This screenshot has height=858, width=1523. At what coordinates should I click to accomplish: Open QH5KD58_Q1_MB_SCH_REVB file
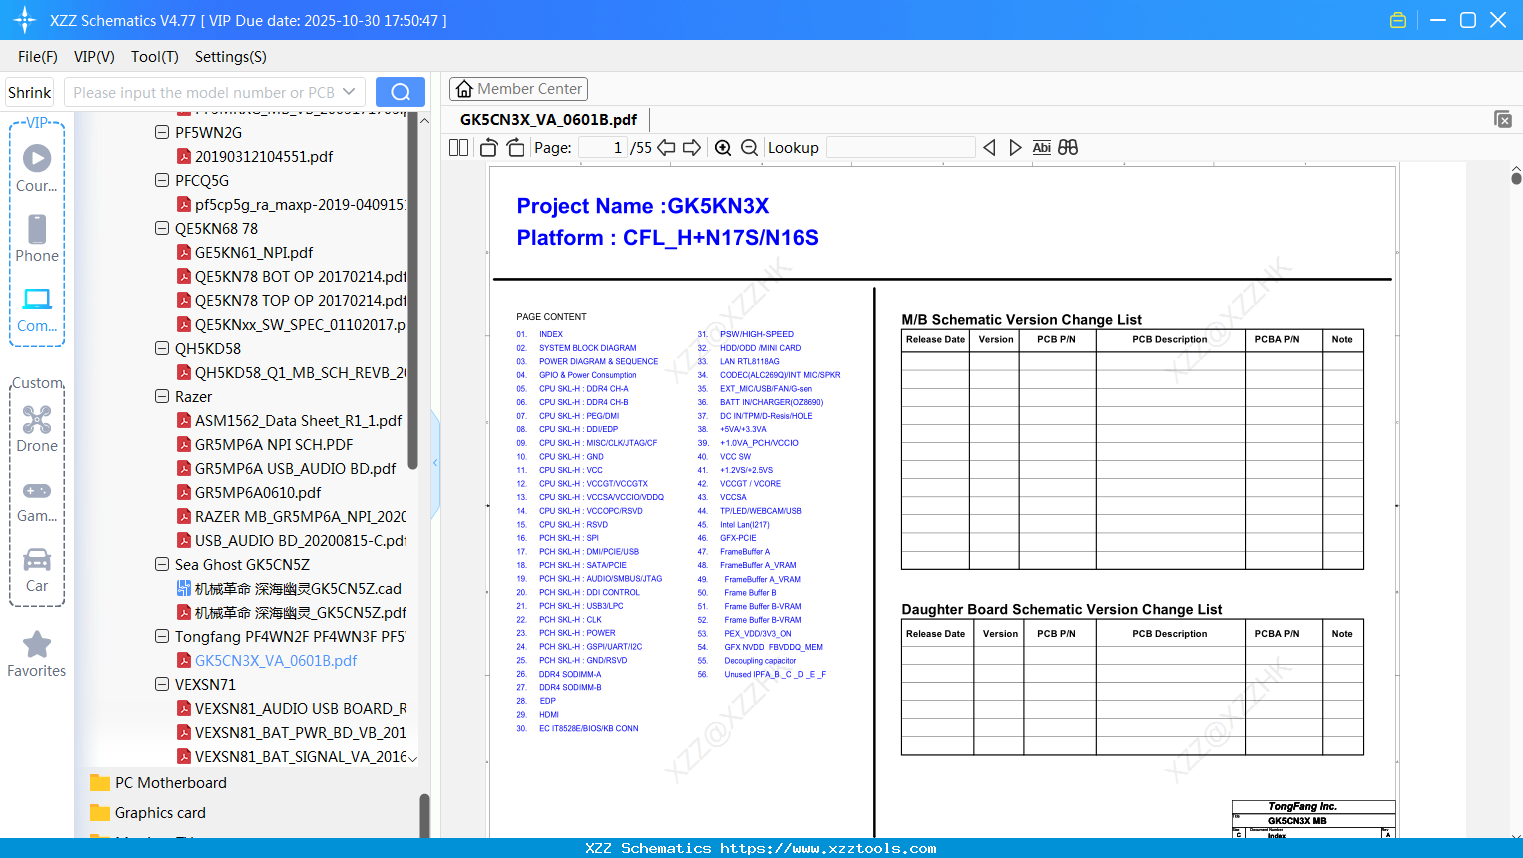coord(301,372)
